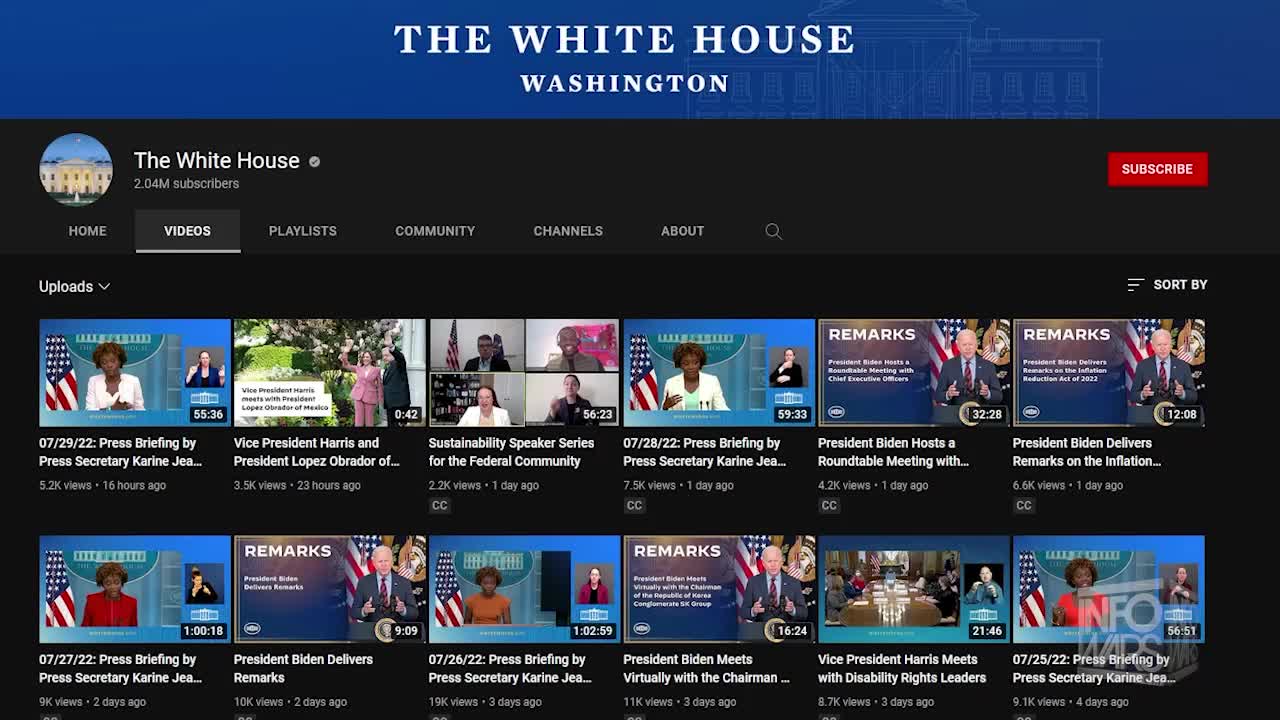Click 0:42 duration badge on Harris video
Image resolution: width=1280 pixels, height=720 pixels.
coord(406,414)
